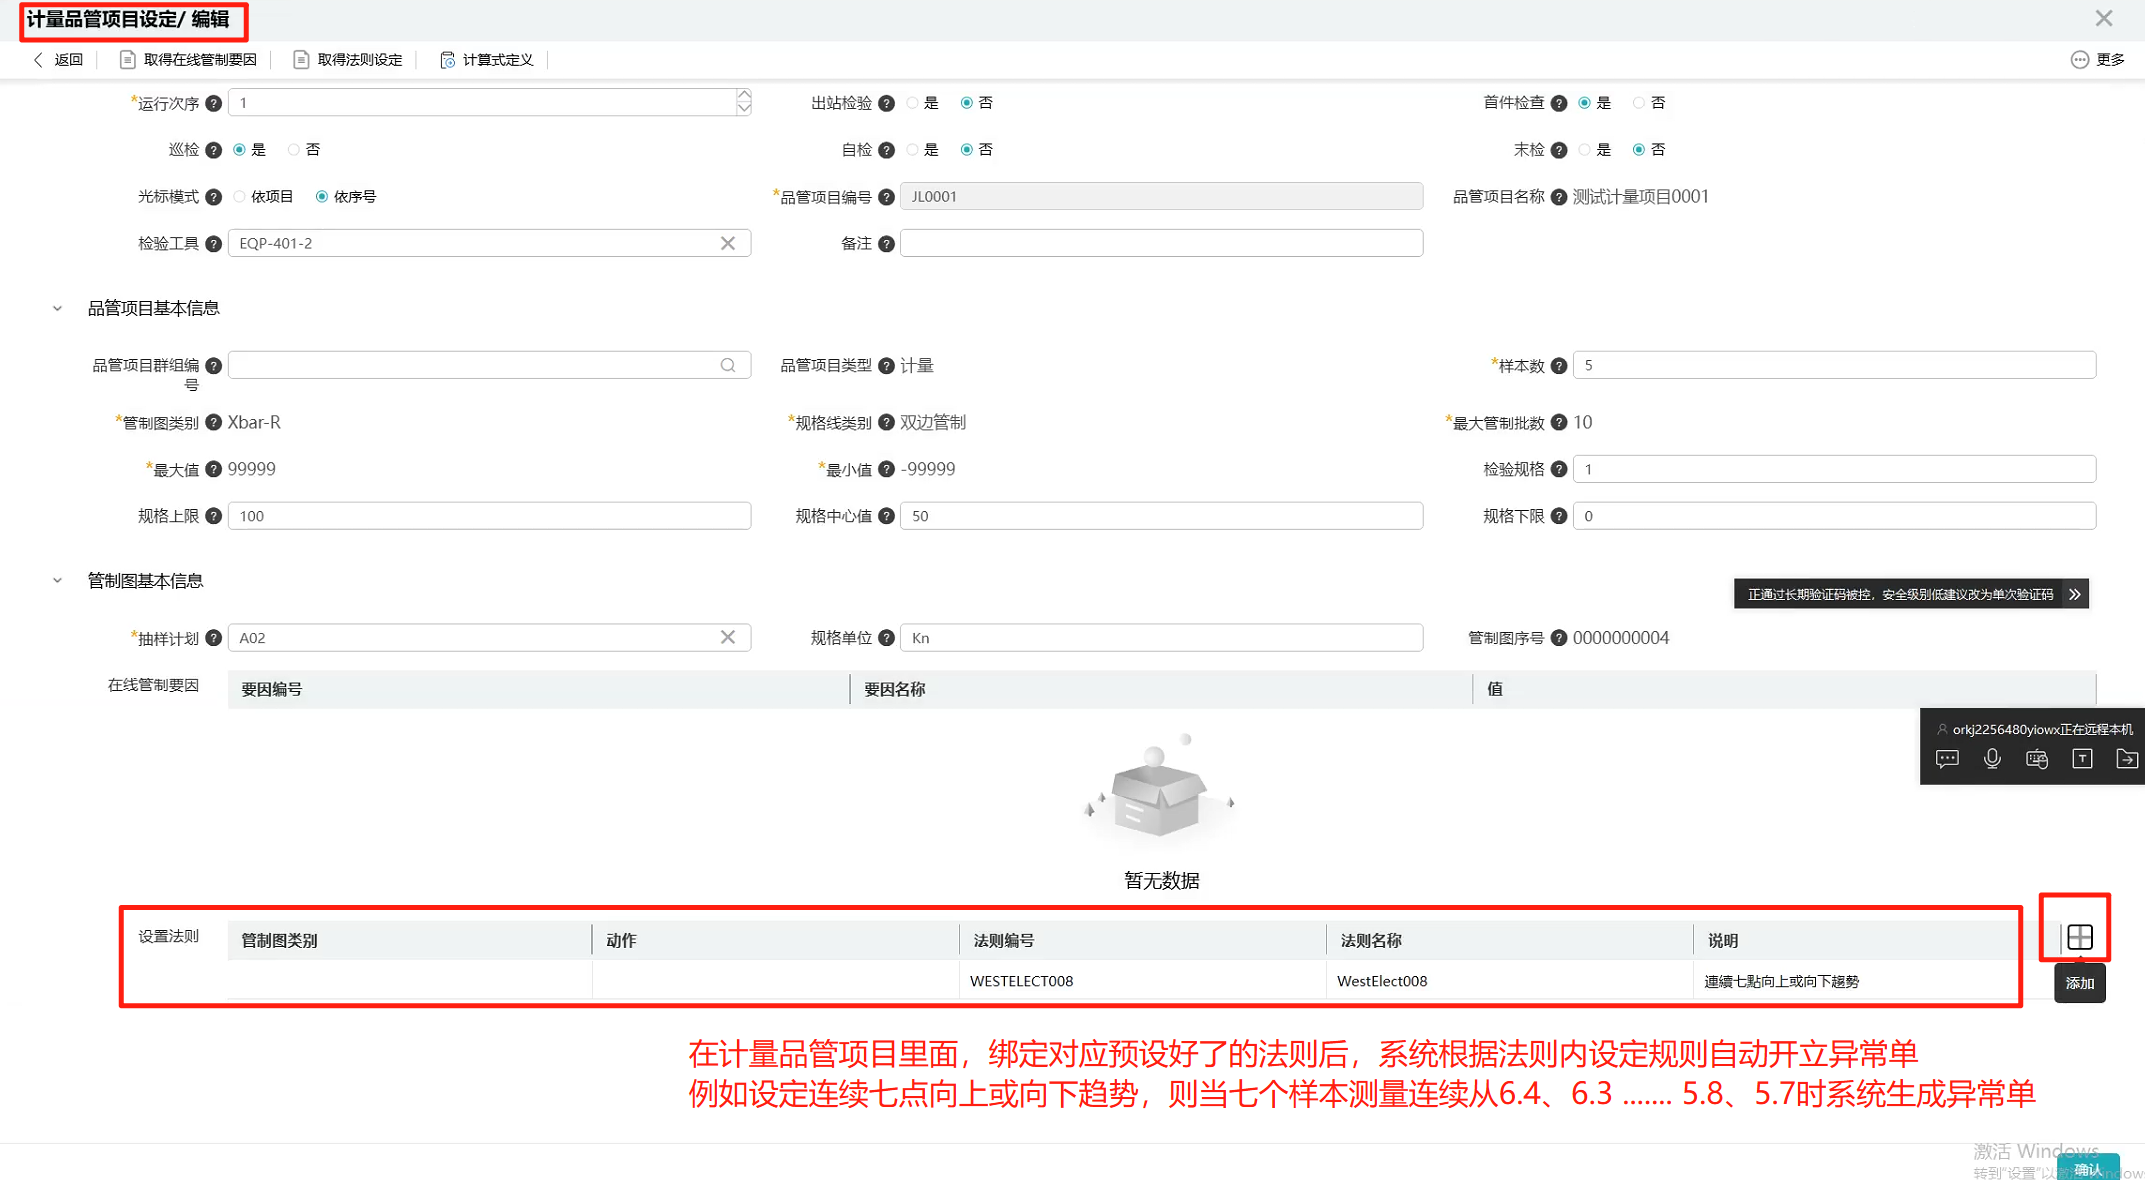Screen dimensions: 2145x1180
Task: Clear the 抽样计划 A02 value
Action: (x=728, y=637)
